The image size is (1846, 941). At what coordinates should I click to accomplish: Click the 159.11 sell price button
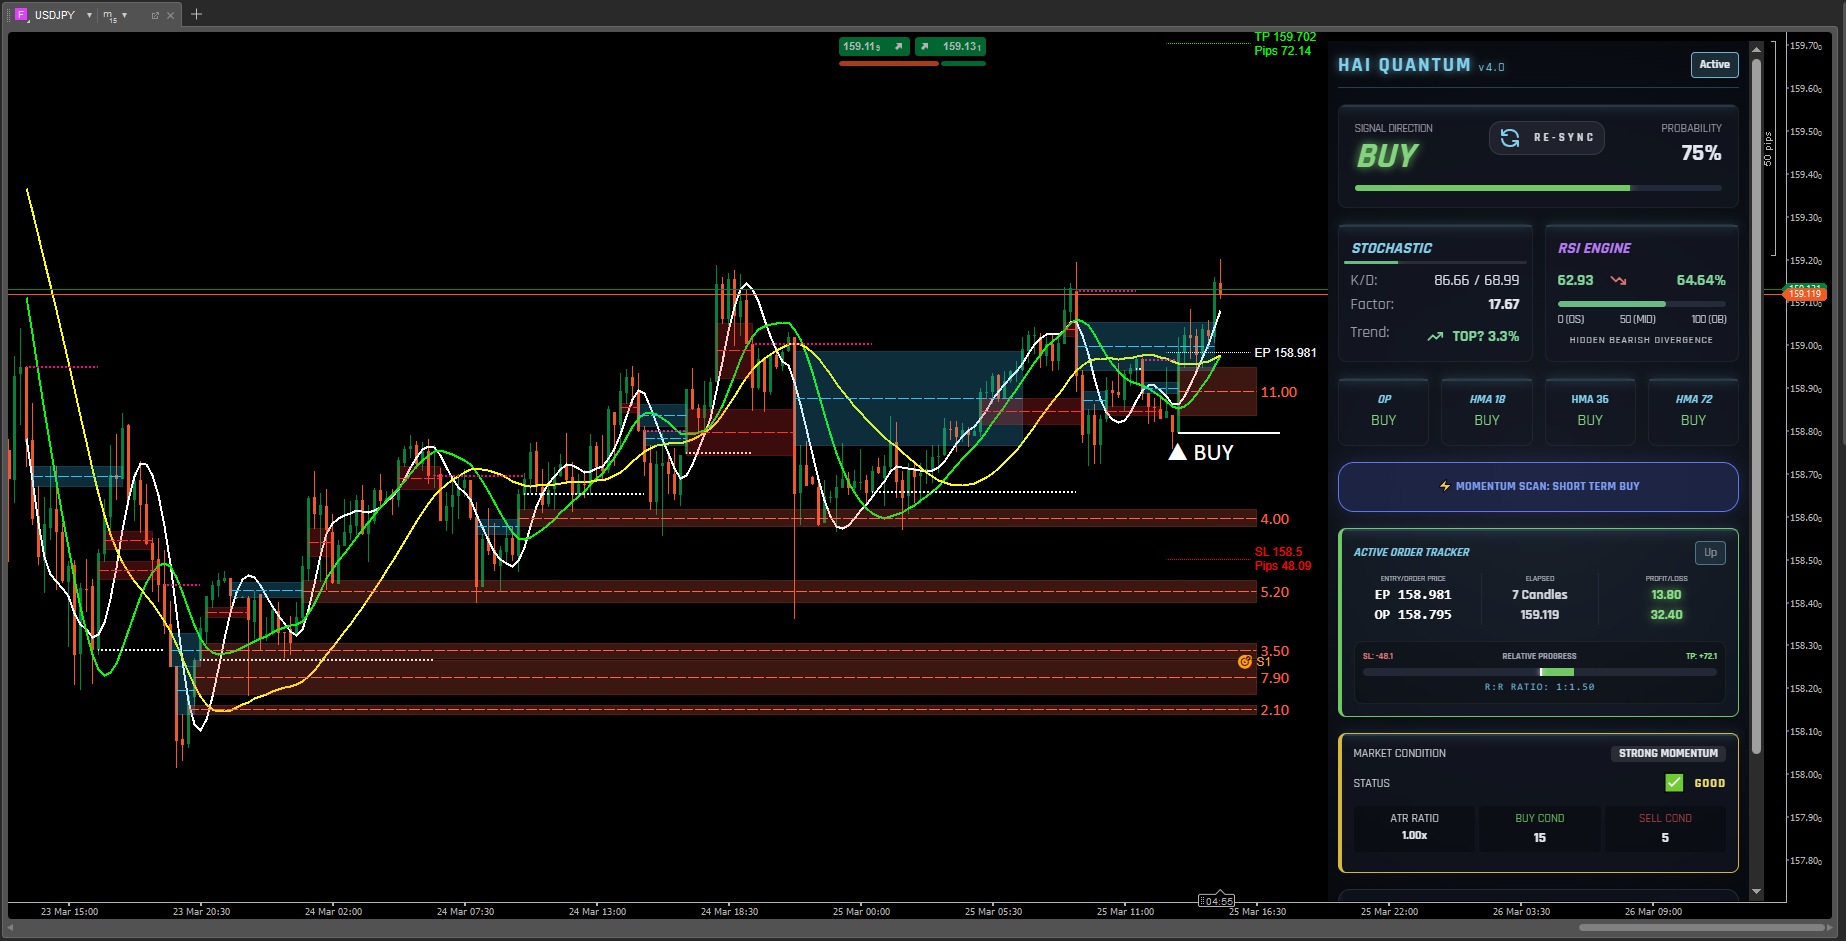873,47
